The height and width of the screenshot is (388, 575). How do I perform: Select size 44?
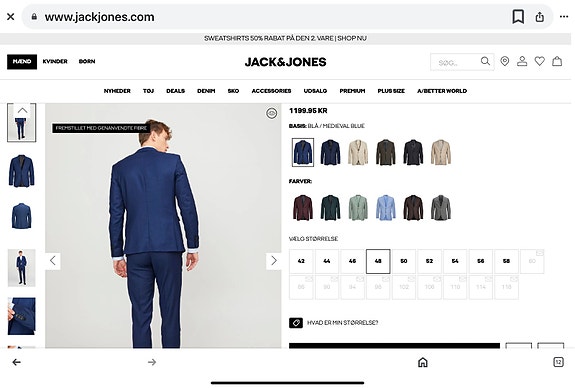pyautogui.click(x=327, y=261)
